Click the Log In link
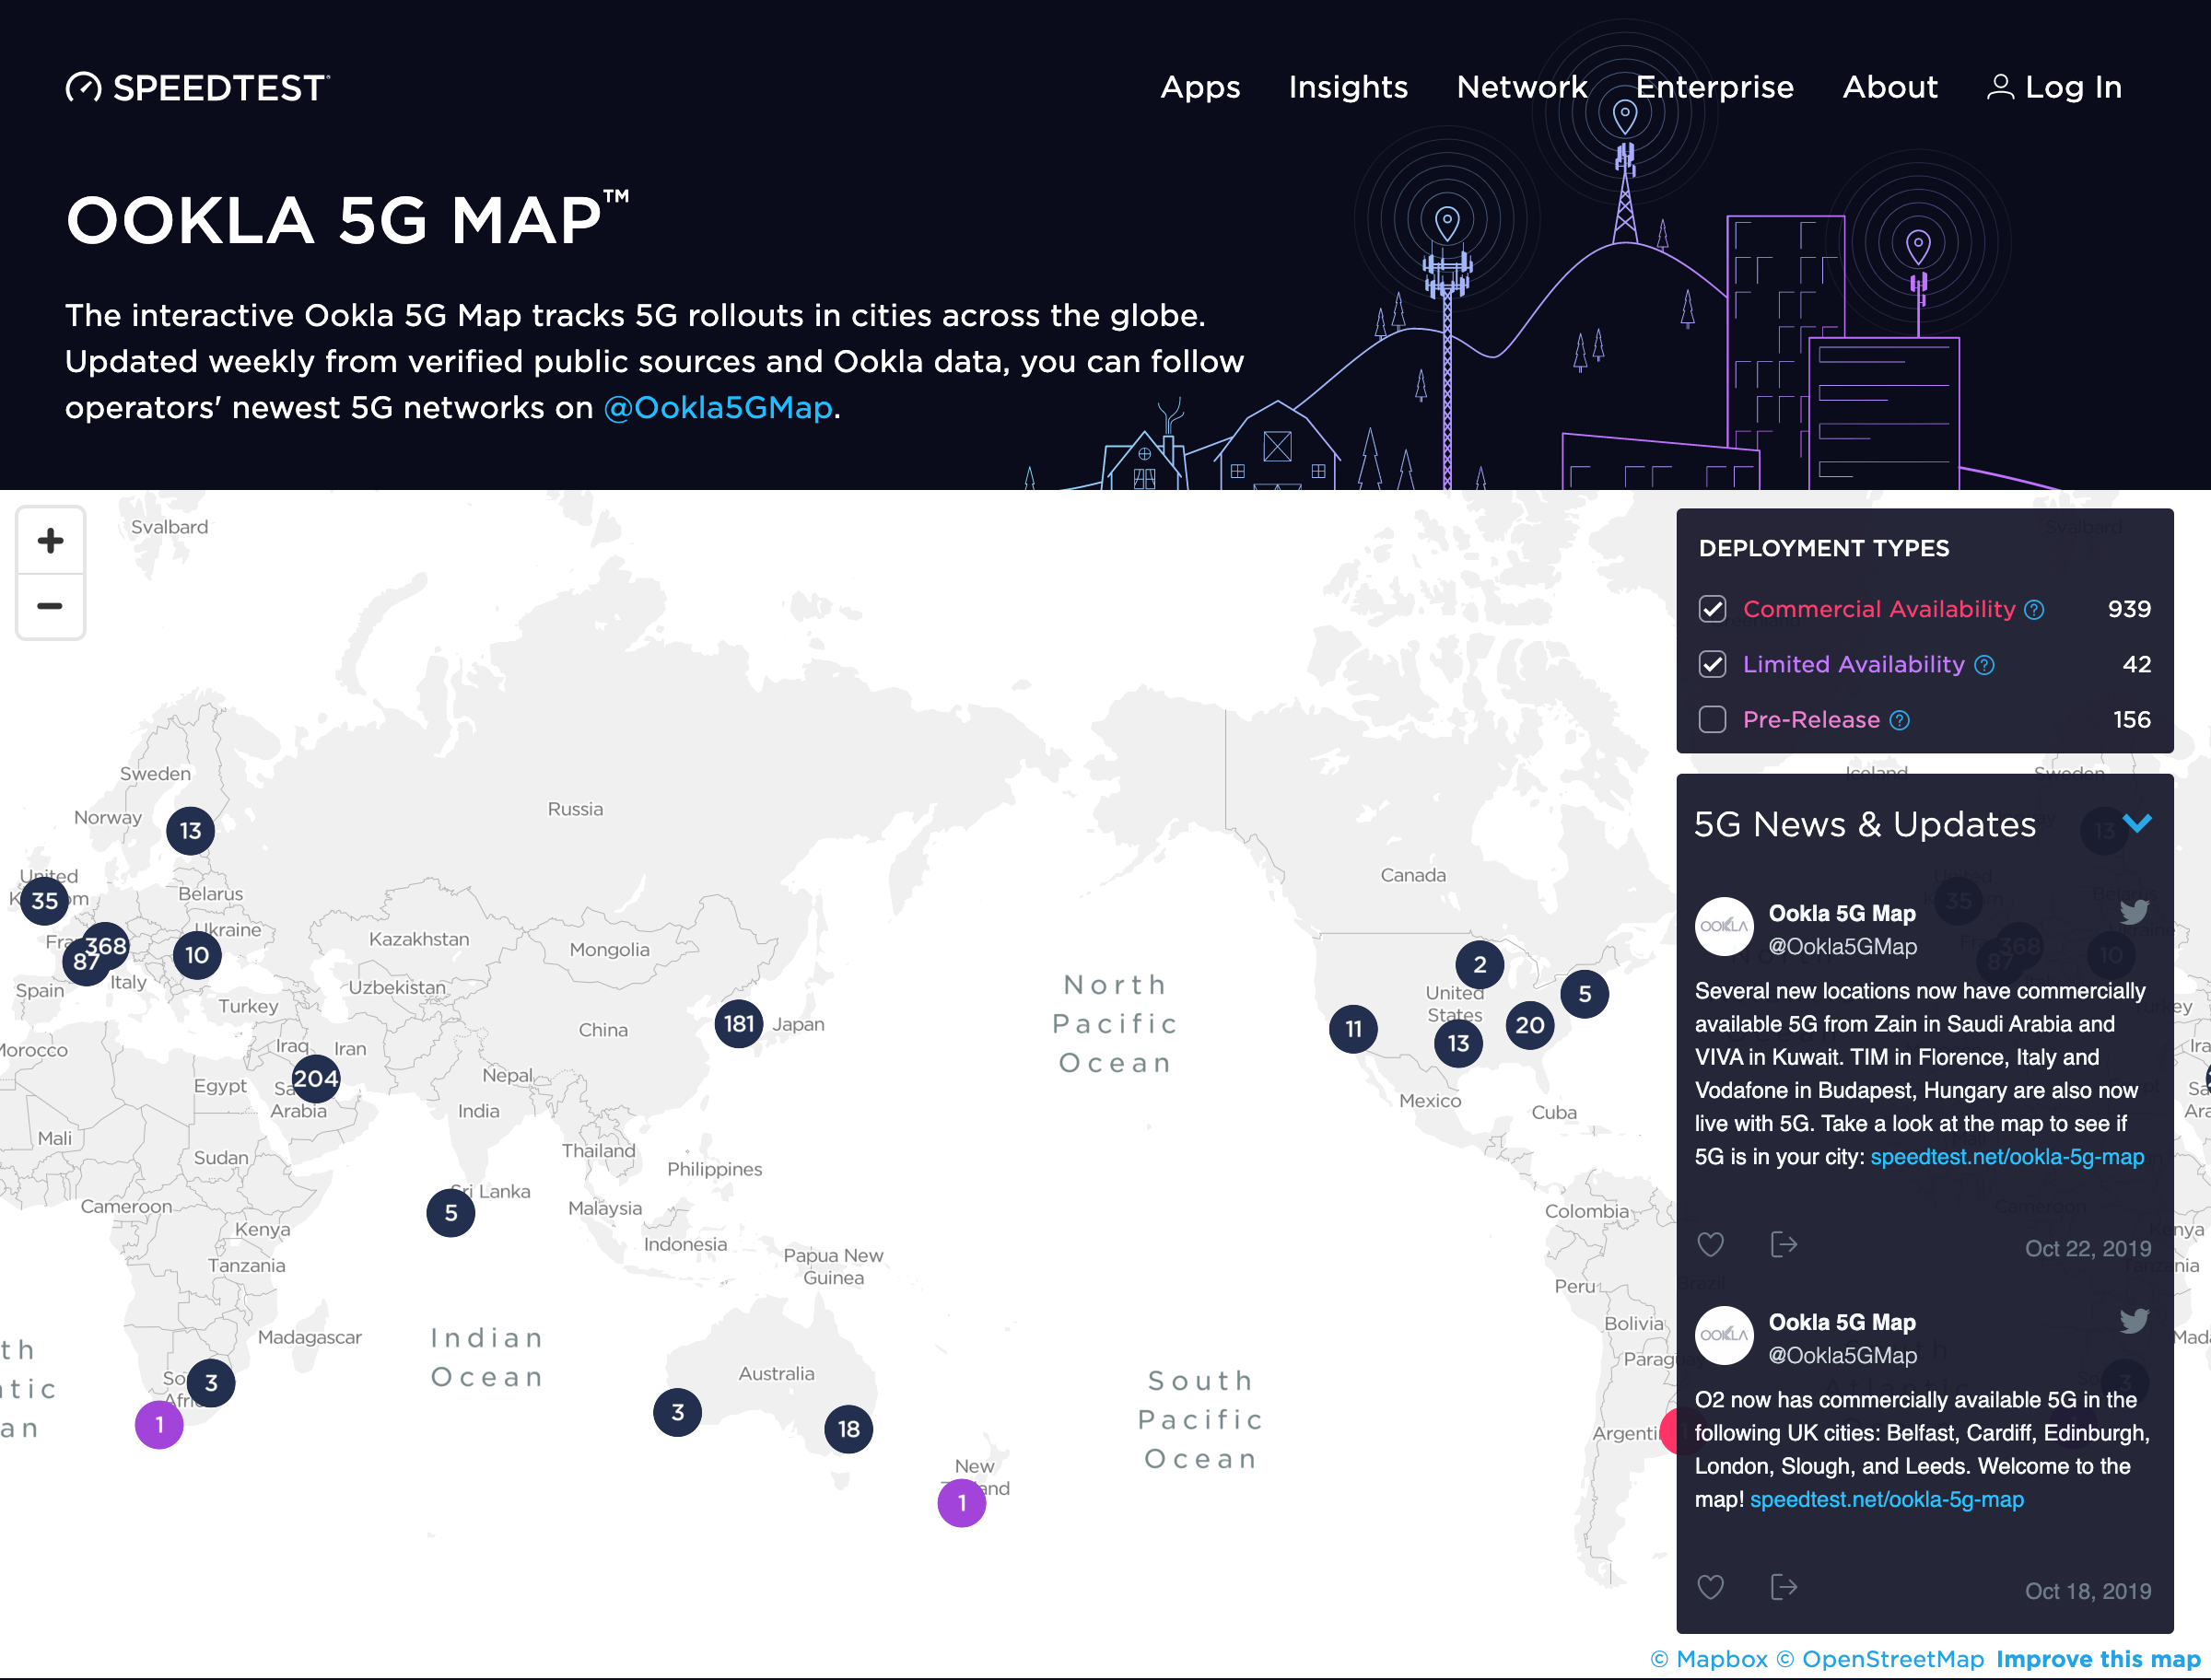 [x=2054, y=88]
